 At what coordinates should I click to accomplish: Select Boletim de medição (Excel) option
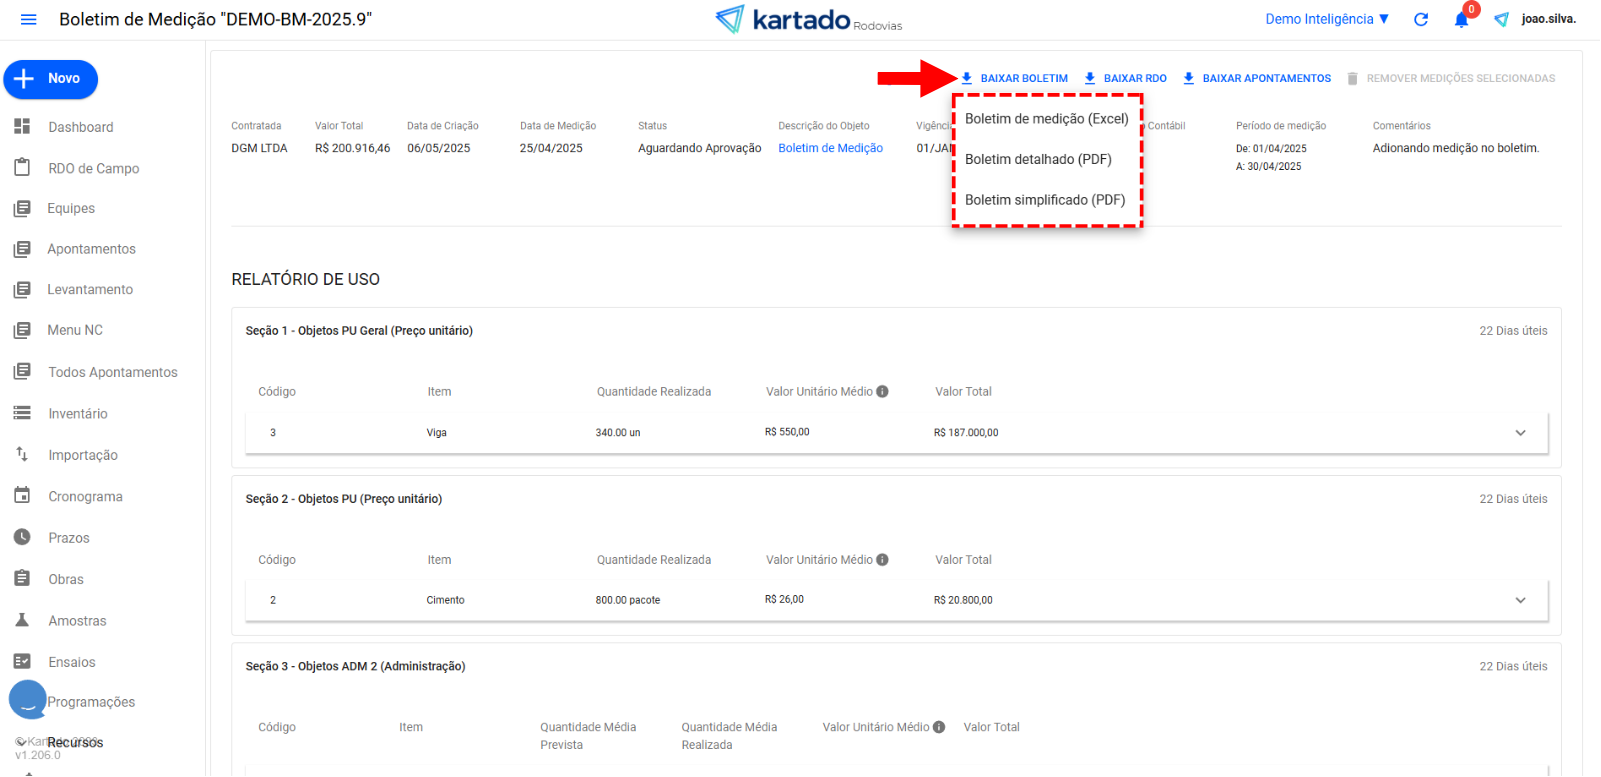1046,119
